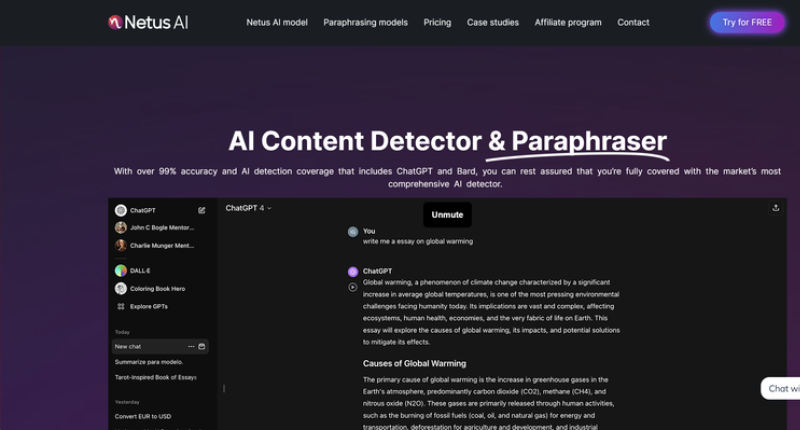Image resolution: width=800 pixels, height=430 pixels.
Task: Open the Paraphrasing models menu
Action: [x=365, y=22]
